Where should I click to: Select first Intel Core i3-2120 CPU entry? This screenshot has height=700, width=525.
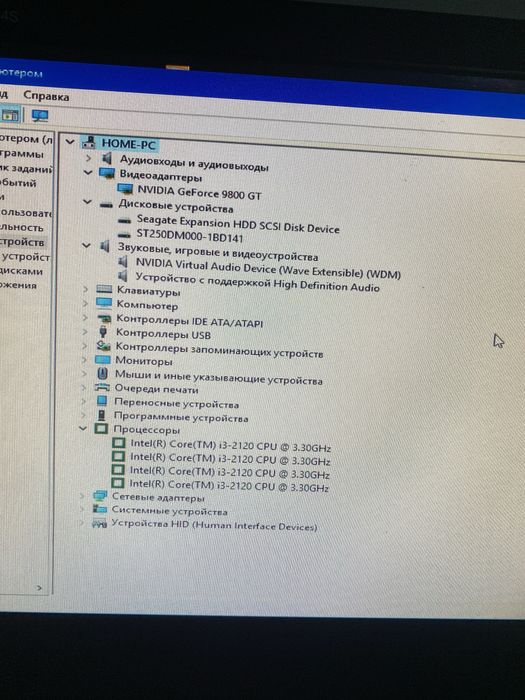[x=230, y=446]
